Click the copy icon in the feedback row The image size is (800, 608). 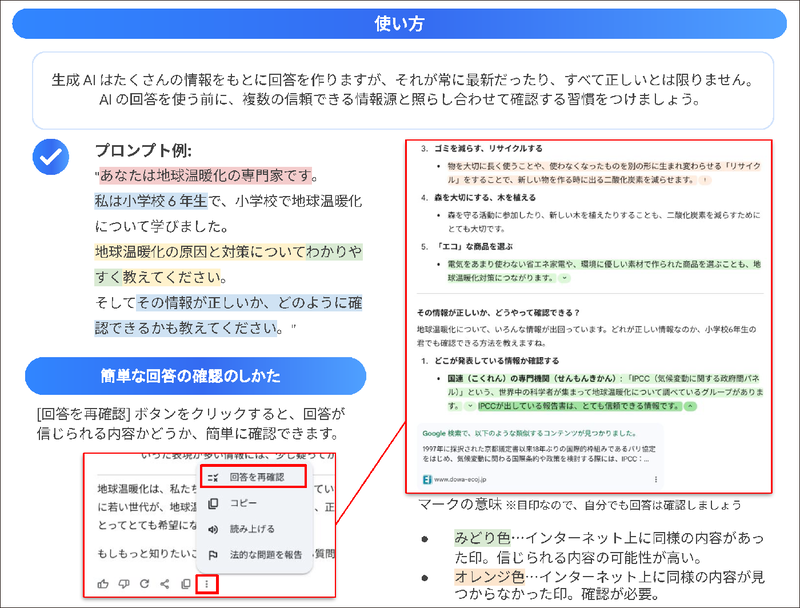[x=185, y=585]
